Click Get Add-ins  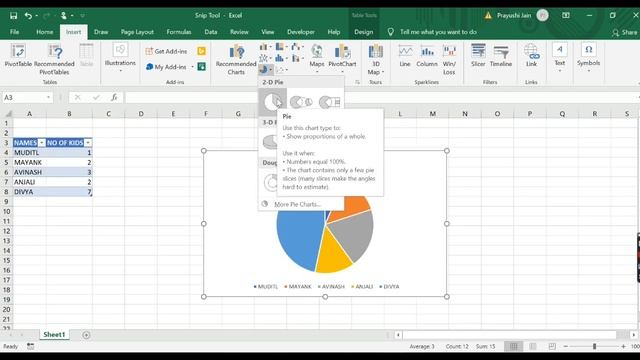coord(166,51)
